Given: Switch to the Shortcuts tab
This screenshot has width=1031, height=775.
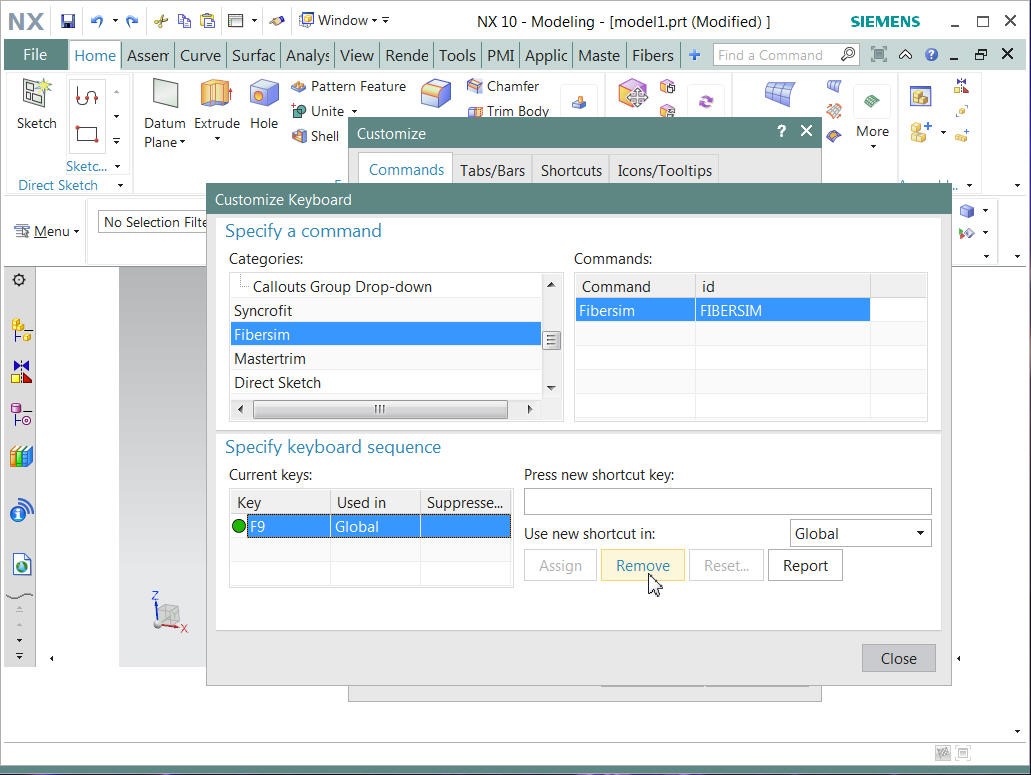Looking at the screenshot, I should pyautogui.click(x=570, y=169).
